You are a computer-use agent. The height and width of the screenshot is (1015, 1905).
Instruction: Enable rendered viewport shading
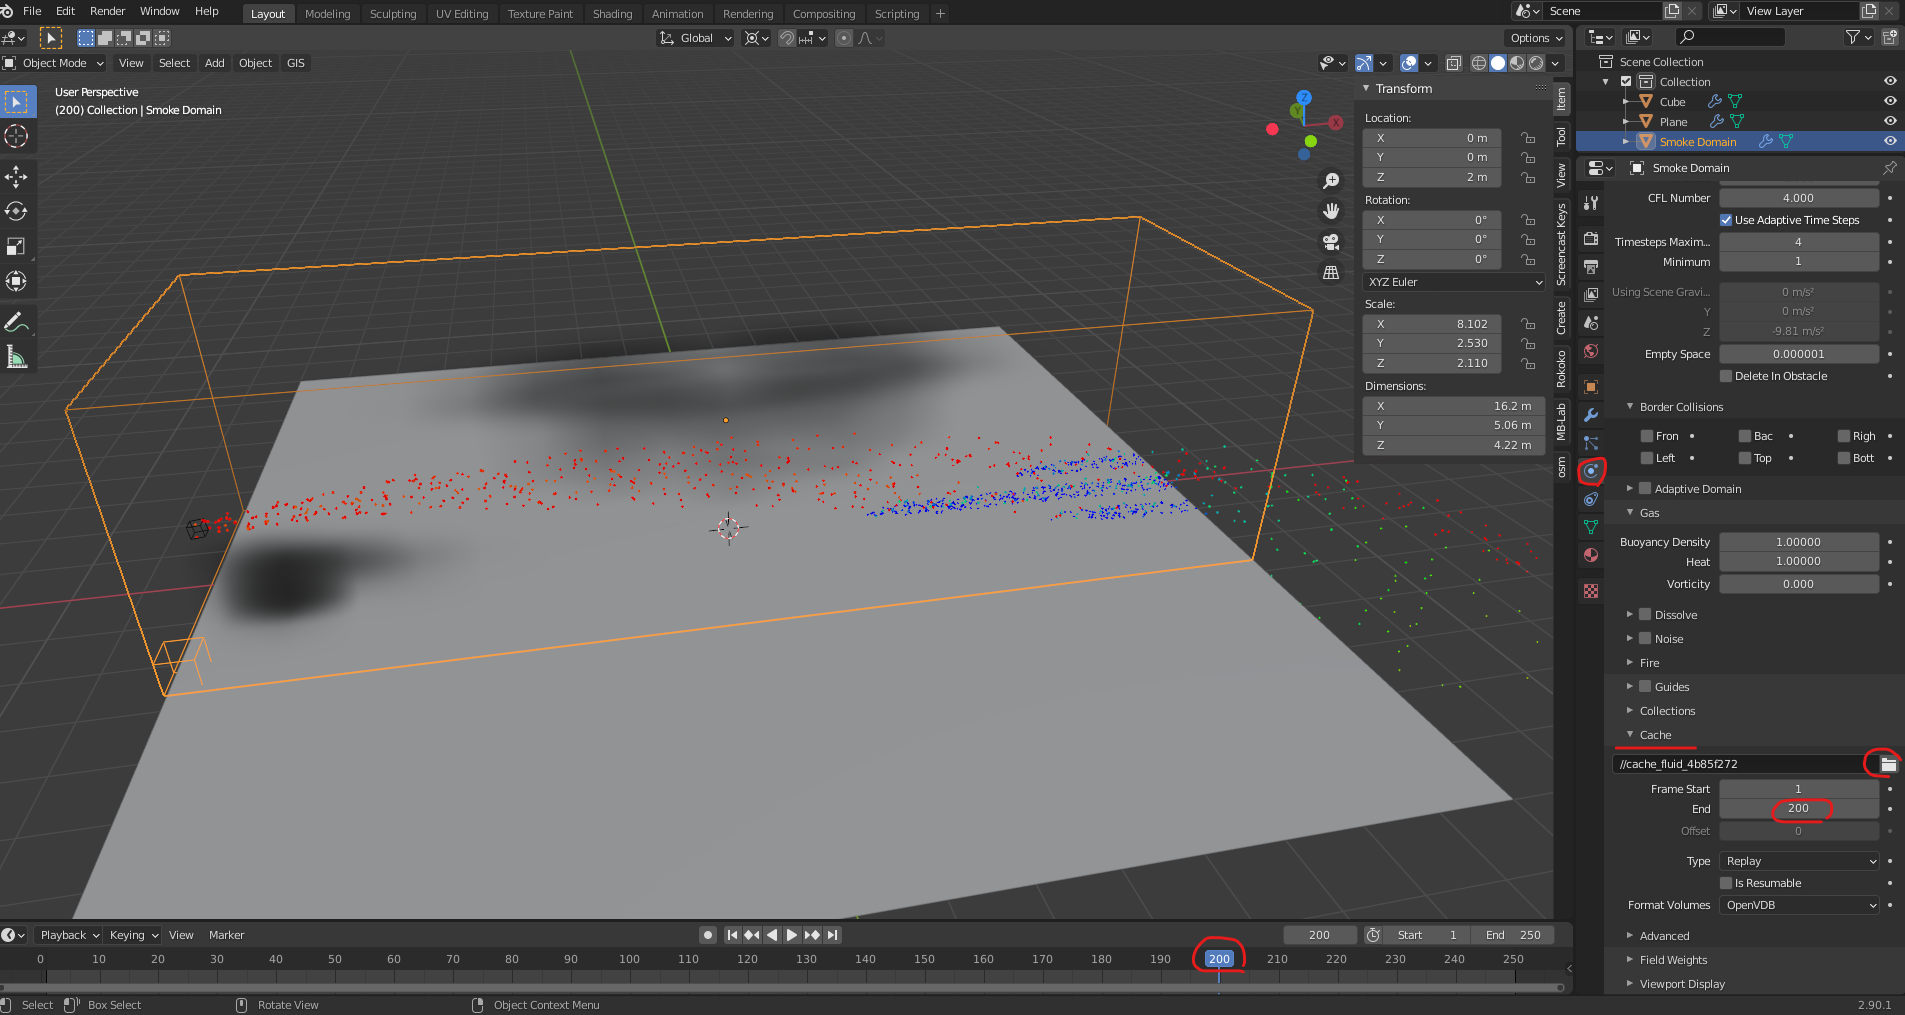(x=1536, y=63)
